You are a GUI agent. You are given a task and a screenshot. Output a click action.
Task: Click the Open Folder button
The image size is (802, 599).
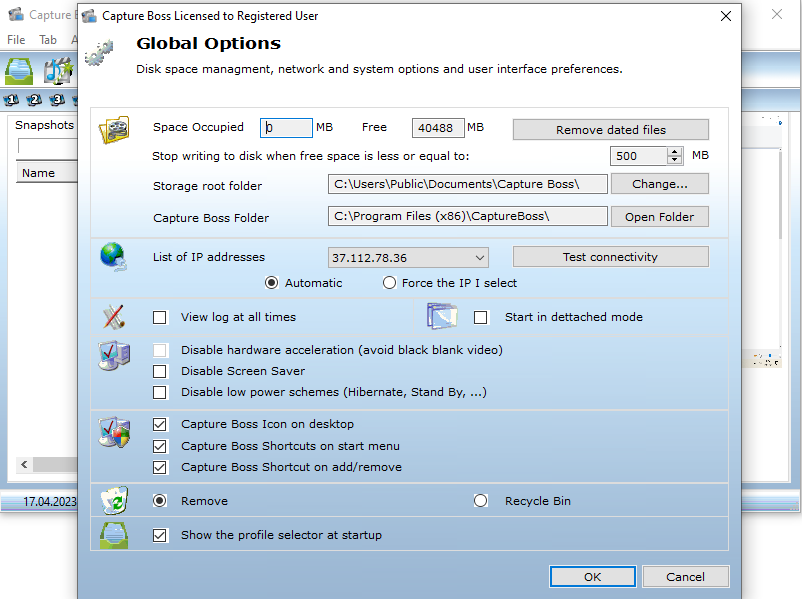(660, 217)
